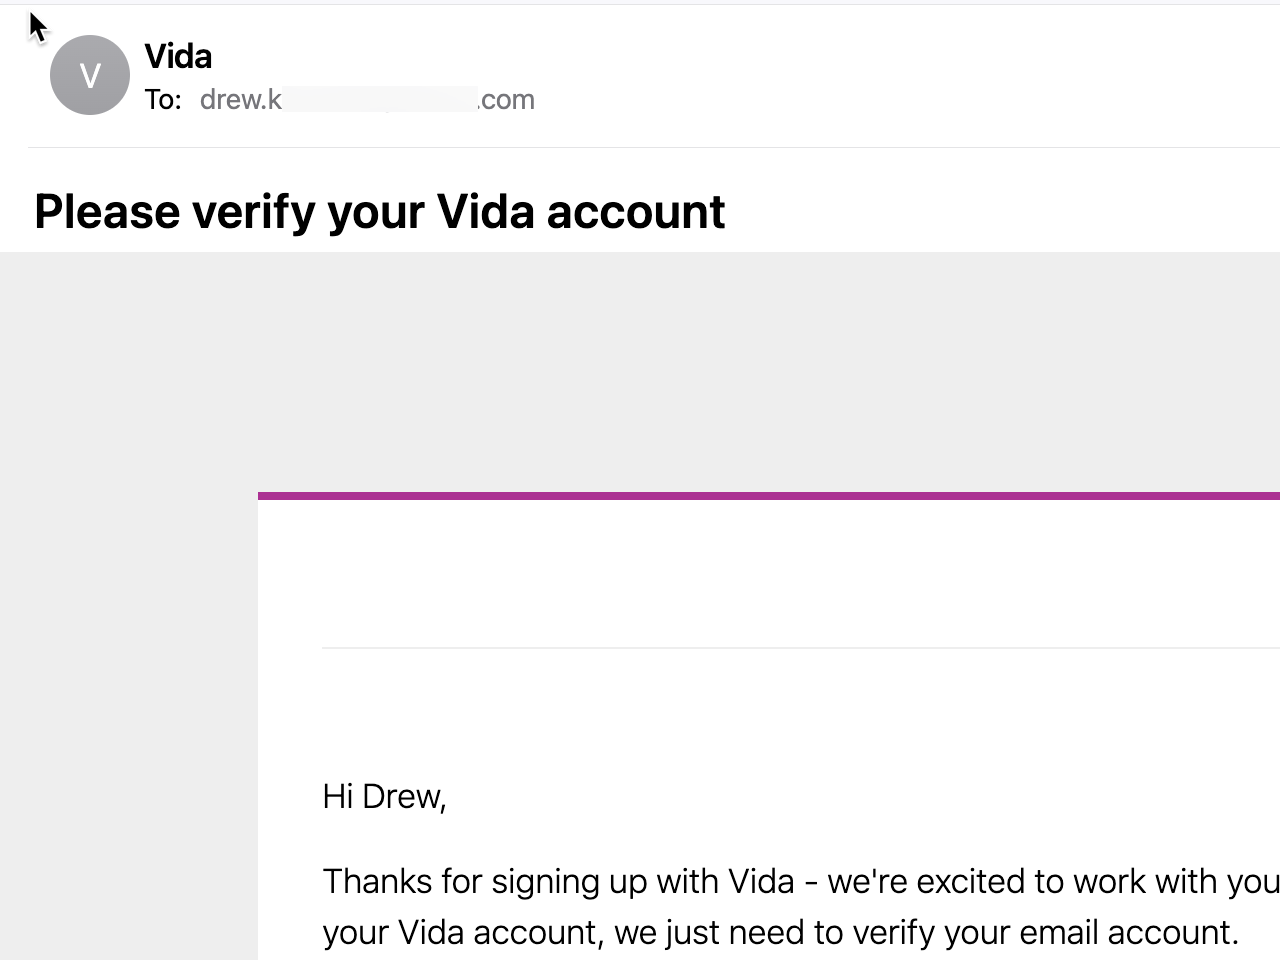
Task: Click the greeting Hi Drew
Action: coord(384,796)
